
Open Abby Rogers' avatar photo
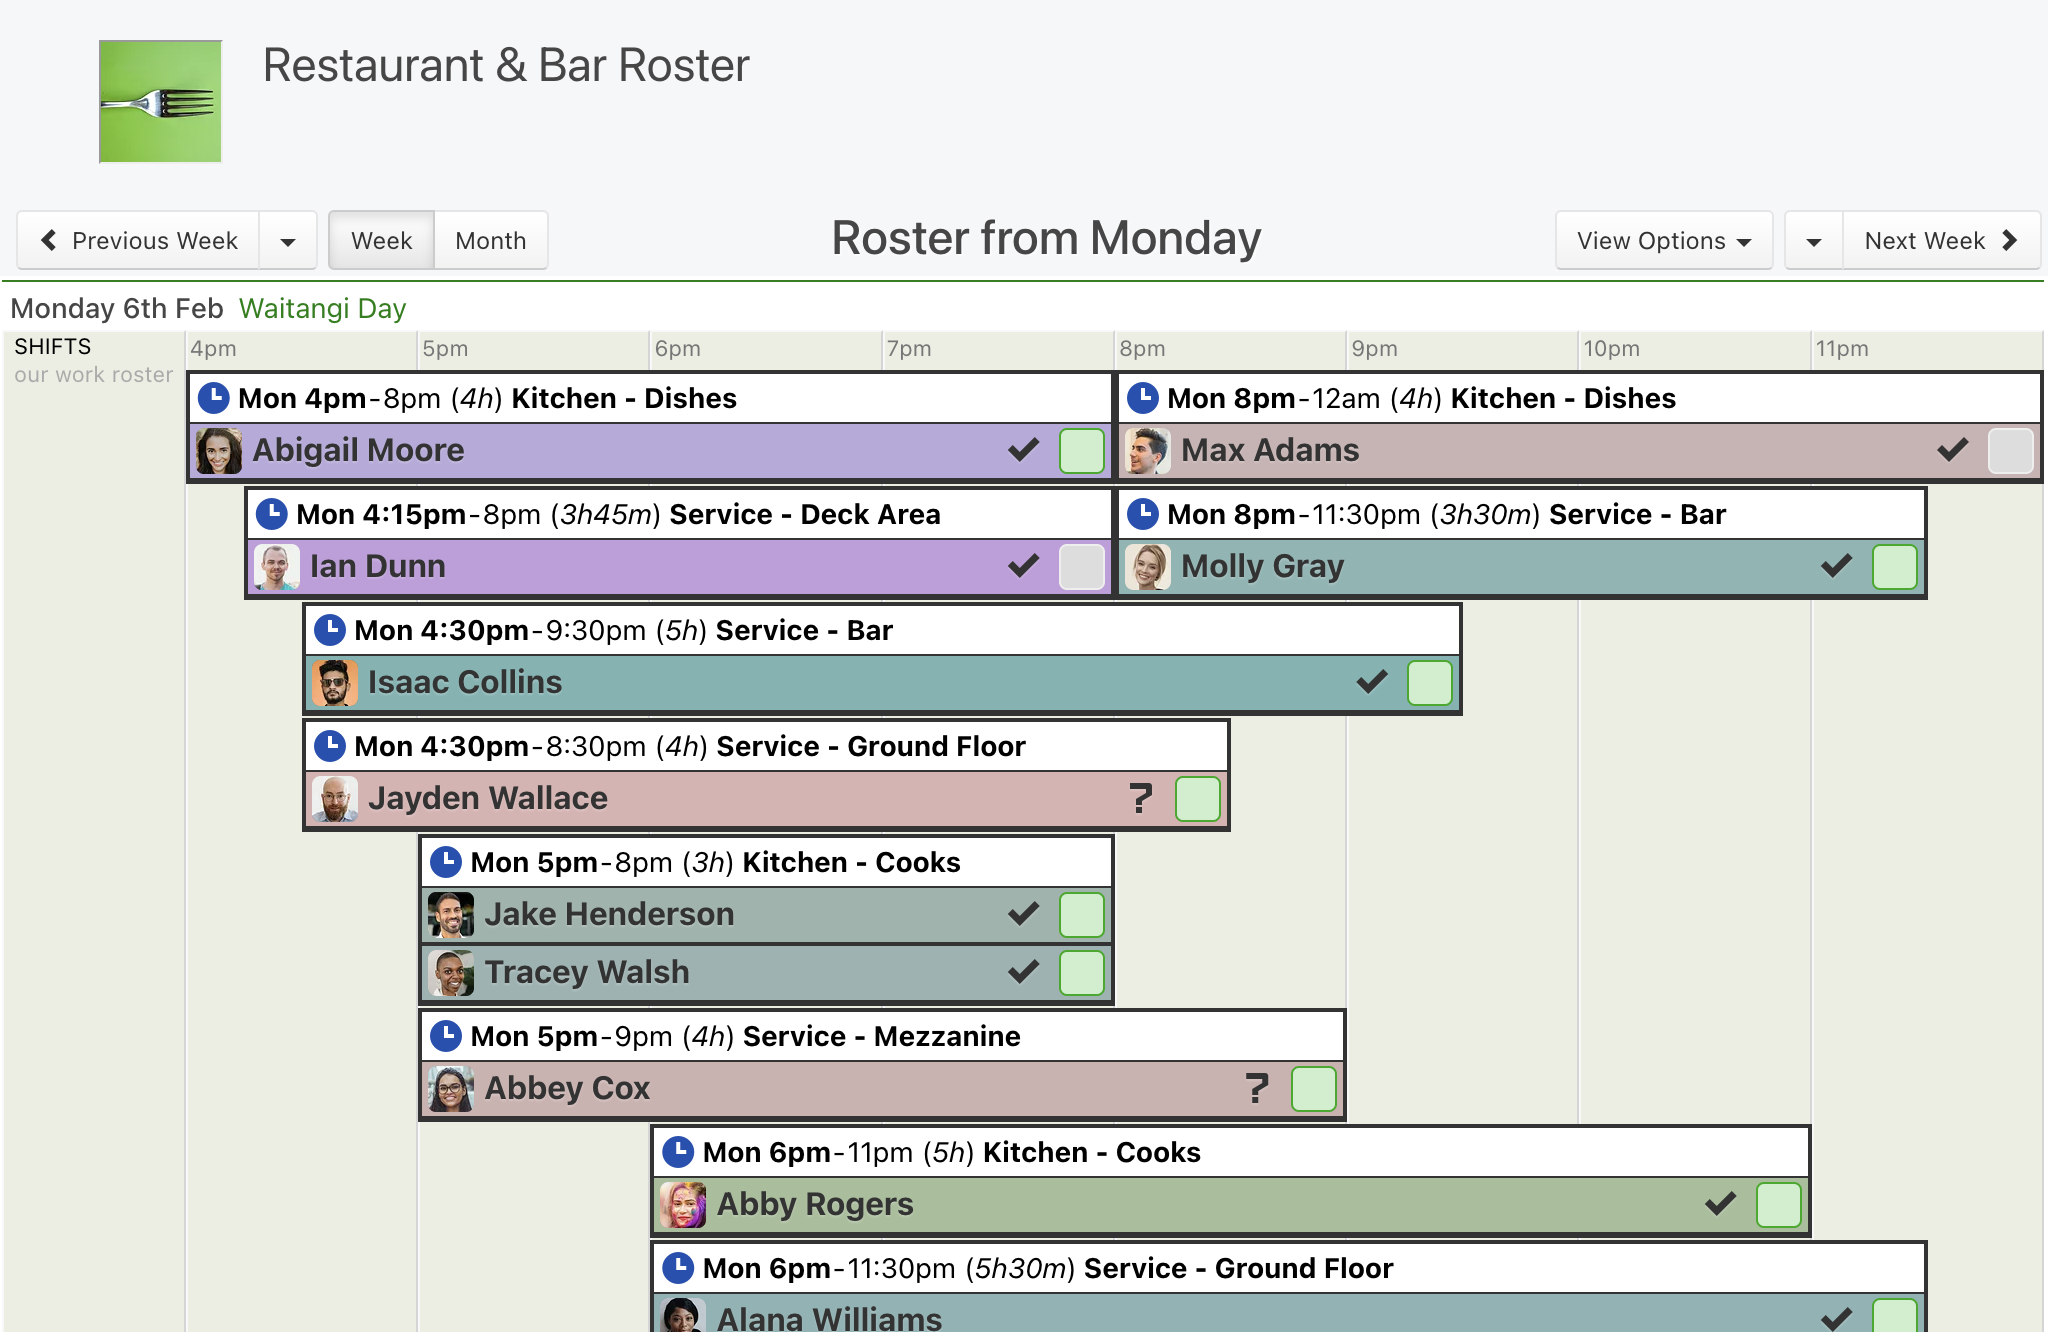pyautogui.click(x=683, y=1205)
